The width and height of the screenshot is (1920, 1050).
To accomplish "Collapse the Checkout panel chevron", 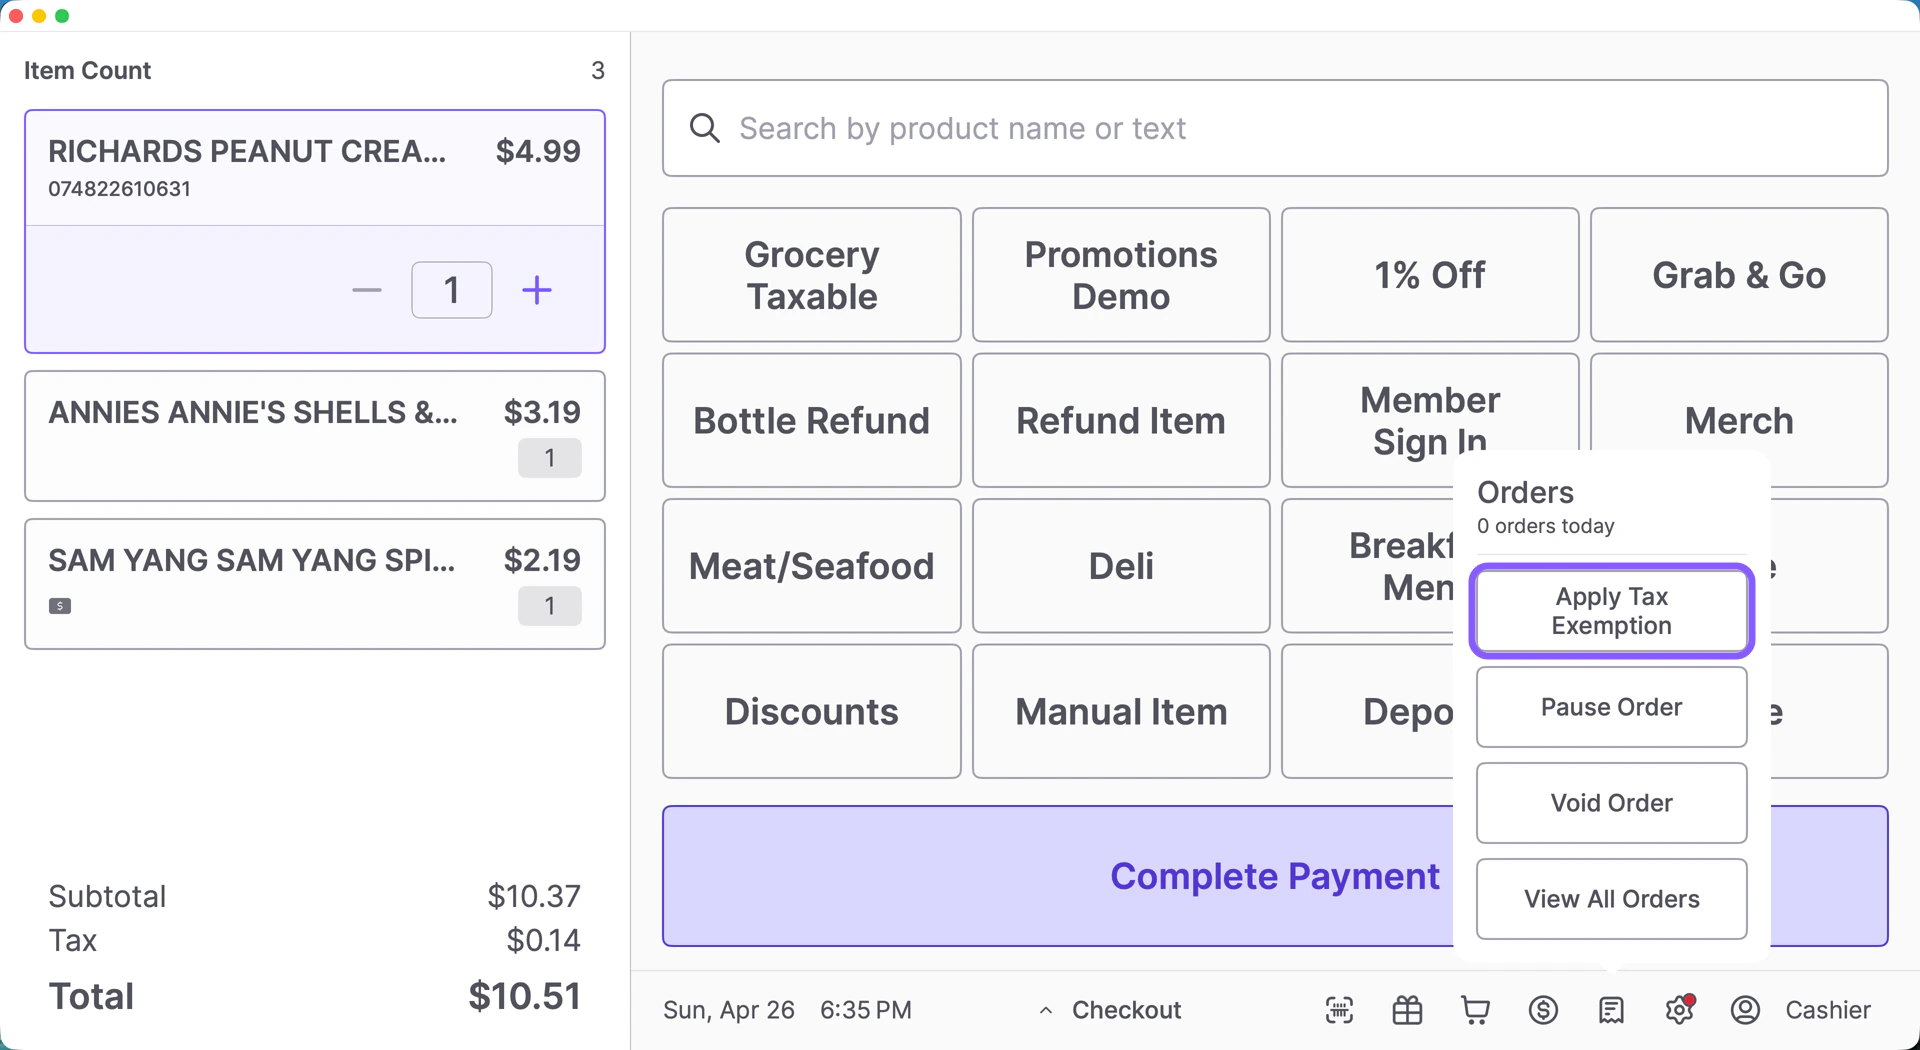I will pyautogui.click(x=1045, y=1010).
